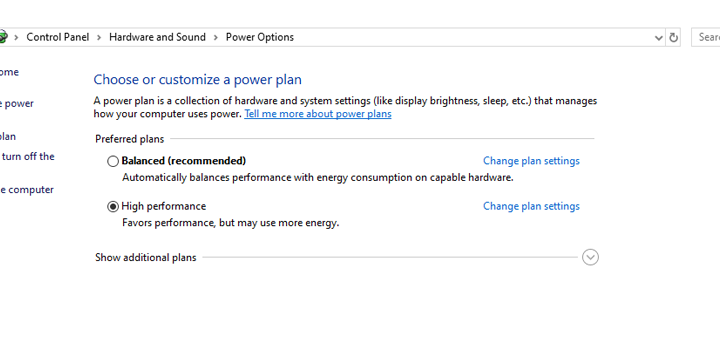The width and height of the screenshot is (720, 360).
Task: Change plan settings for Balanced plan
Action: (531, 161)
